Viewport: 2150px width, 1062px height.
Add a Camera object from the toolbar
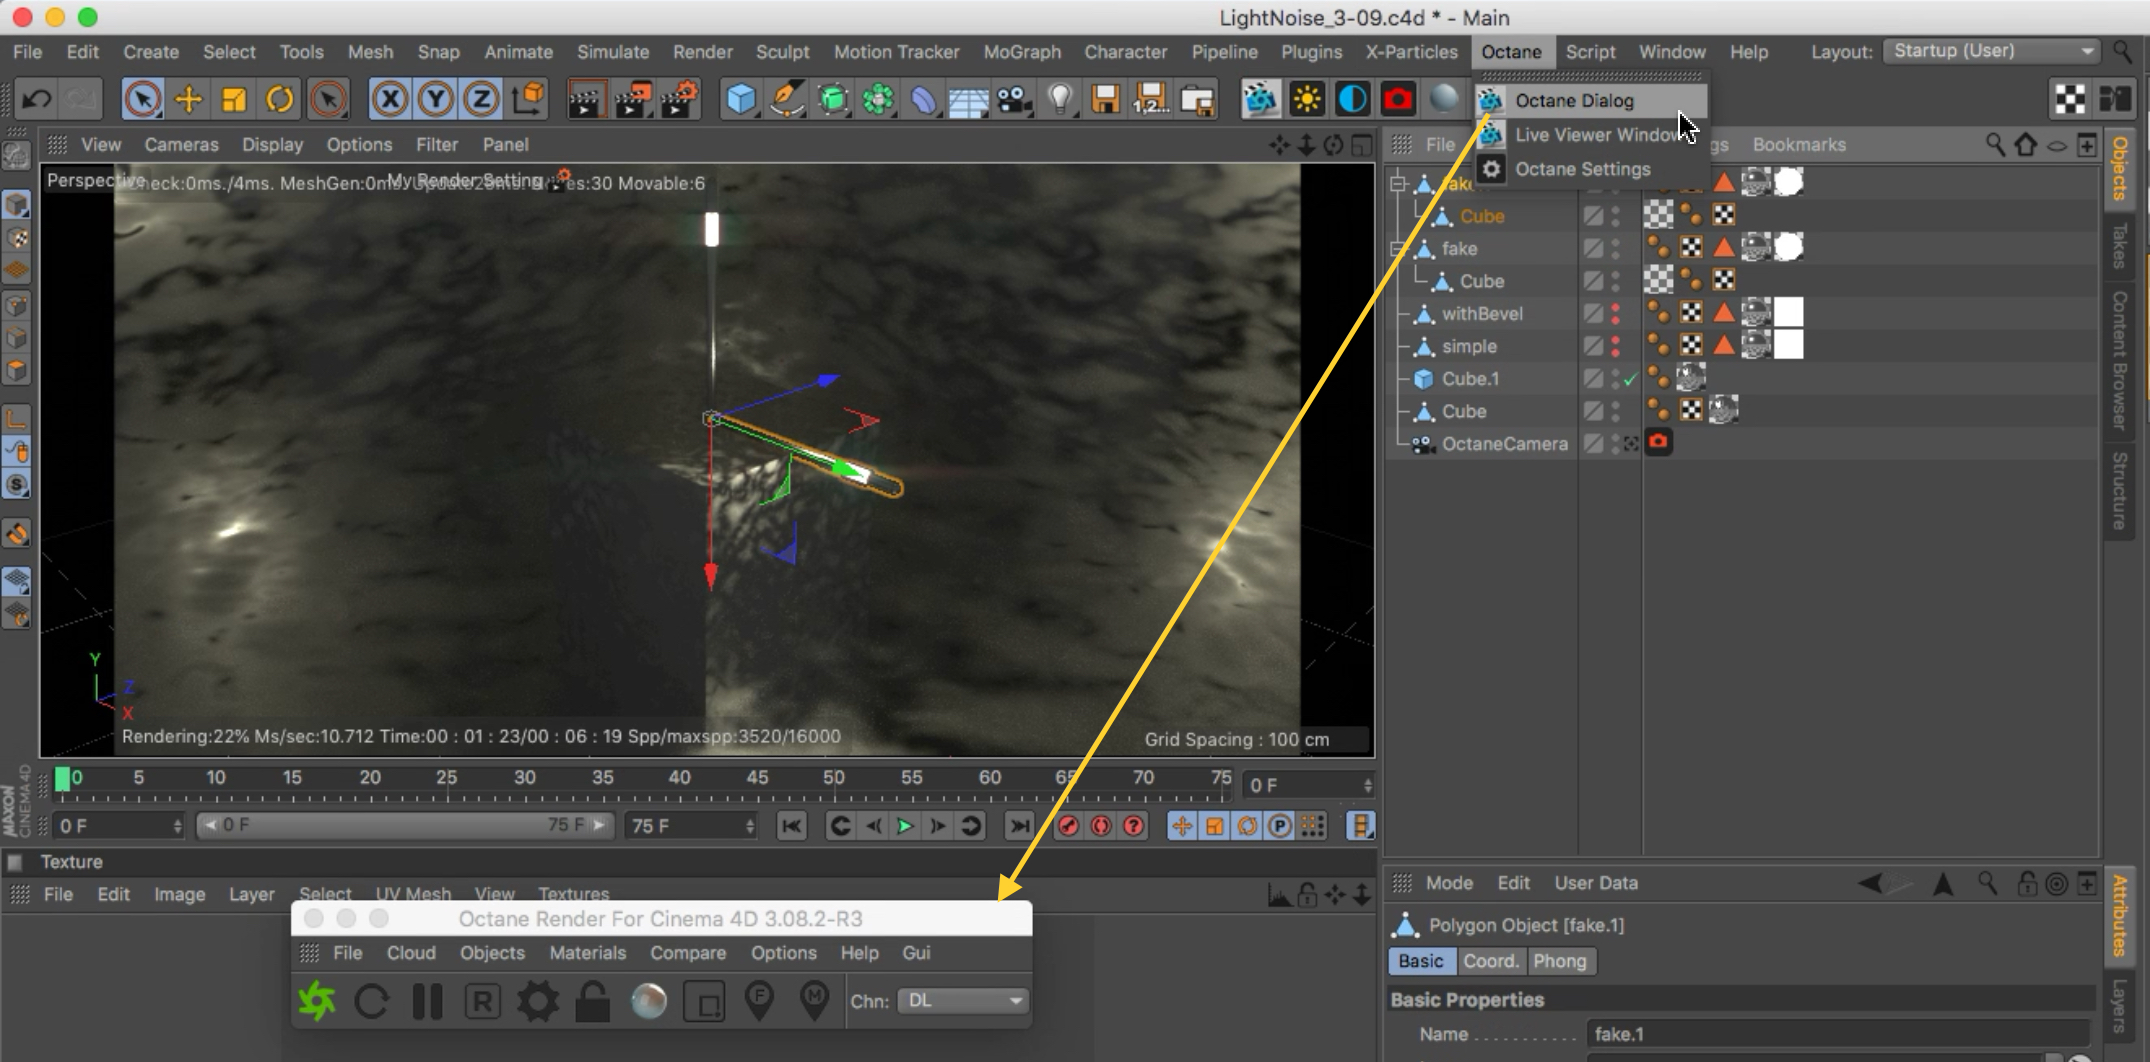tap(1014, 99)
